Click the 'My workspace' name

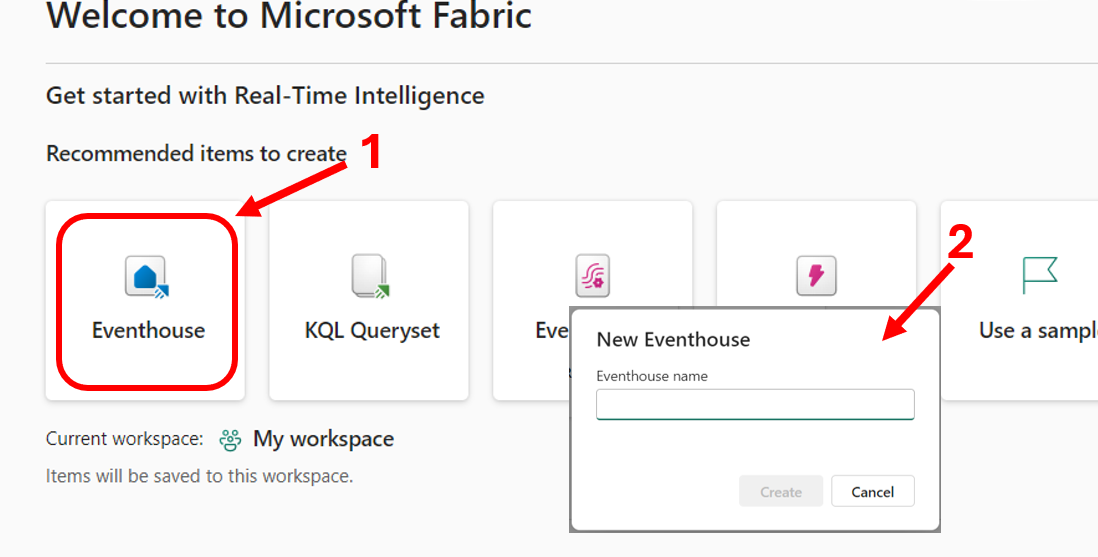tap(323, 439)
